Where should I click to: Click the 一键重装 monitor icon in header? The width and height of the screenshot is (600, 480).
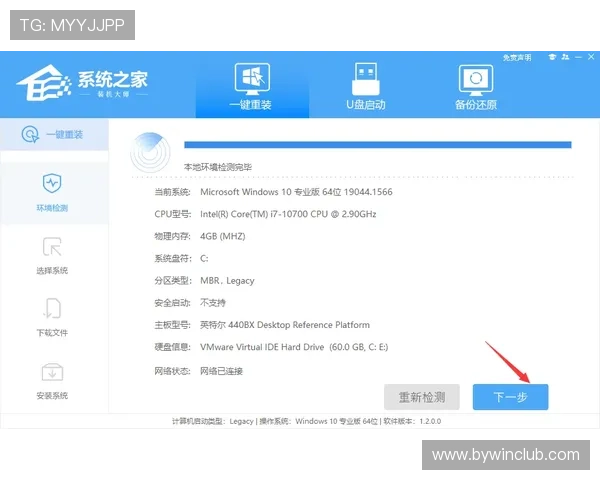[252, 79]
